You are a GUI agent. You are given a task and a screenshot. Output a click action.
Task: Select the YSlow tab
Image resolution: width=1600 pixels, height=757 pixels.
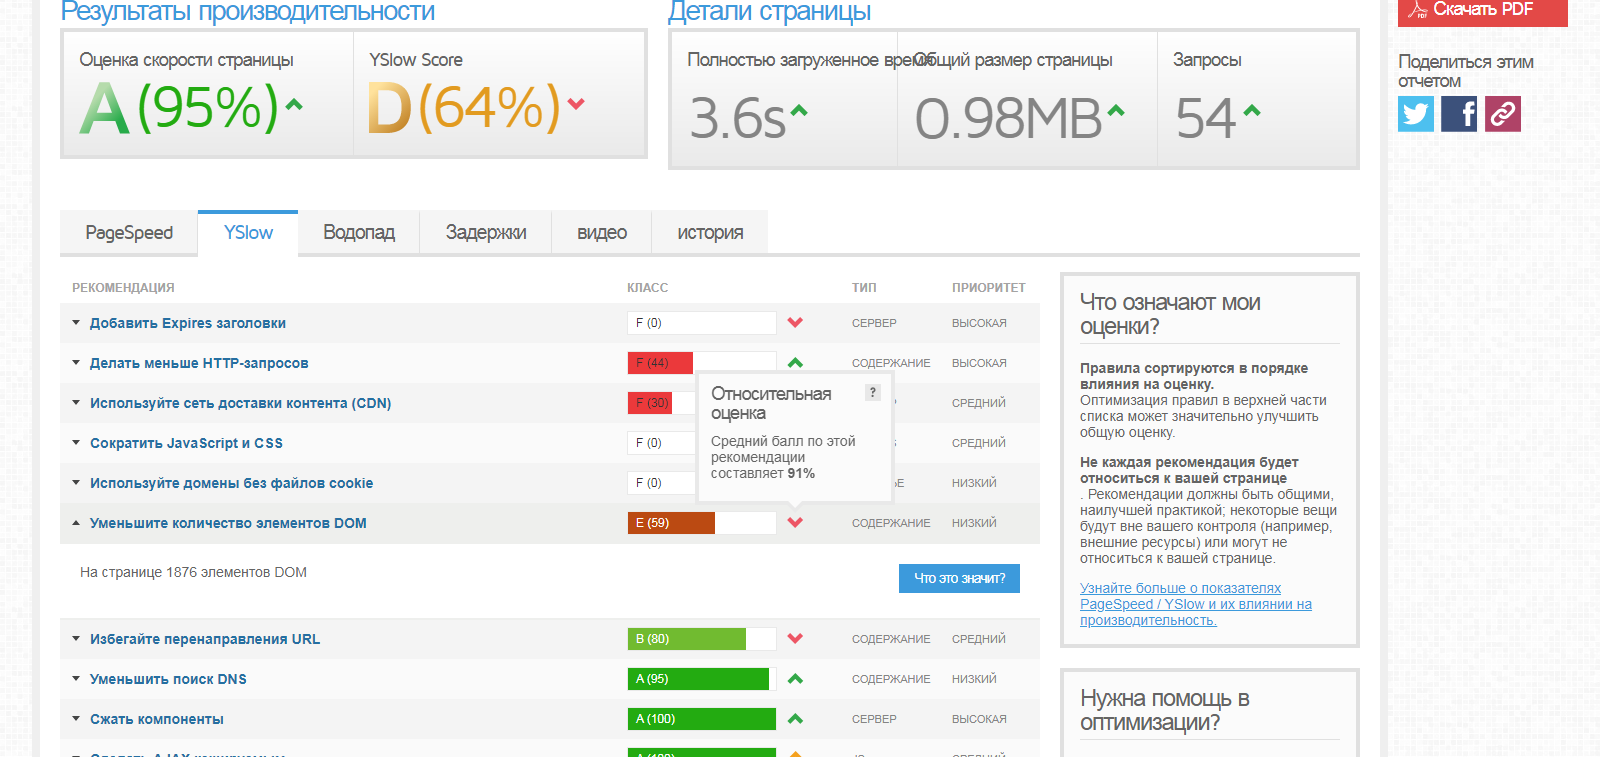click(x=248, y=233)
